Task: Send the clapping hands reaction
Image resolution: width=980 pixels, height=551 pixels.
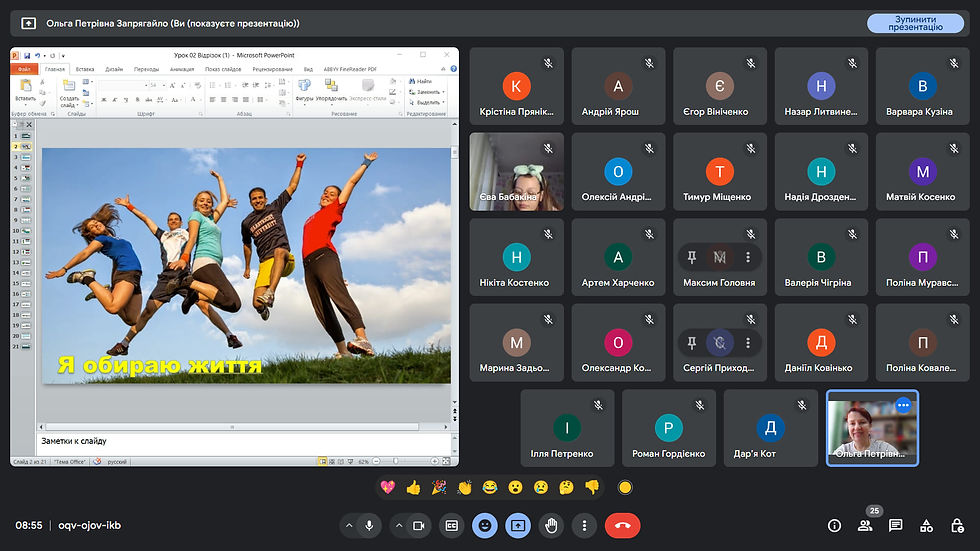Action: coord(464,487)
